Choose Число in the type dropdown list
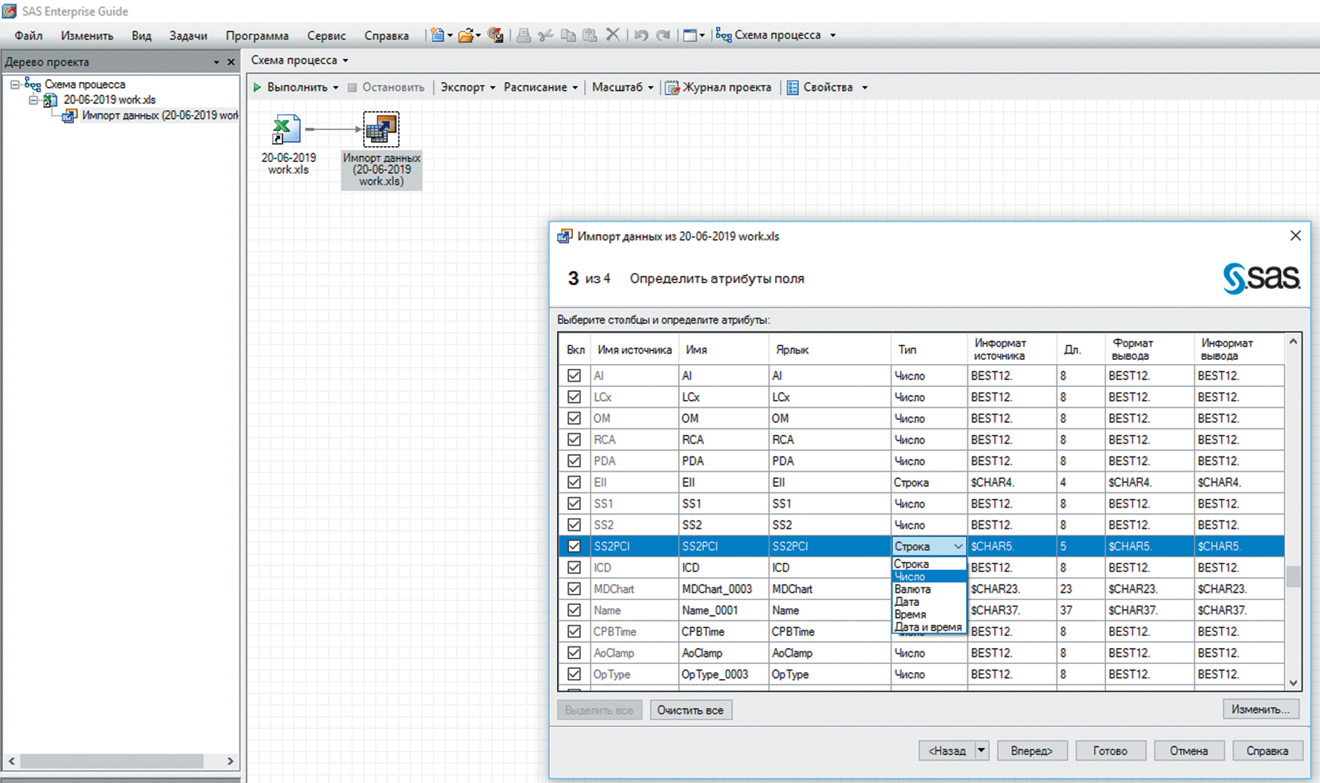Screen dimensions: 1320x783 pyautogui.click(x=929, y=577)
